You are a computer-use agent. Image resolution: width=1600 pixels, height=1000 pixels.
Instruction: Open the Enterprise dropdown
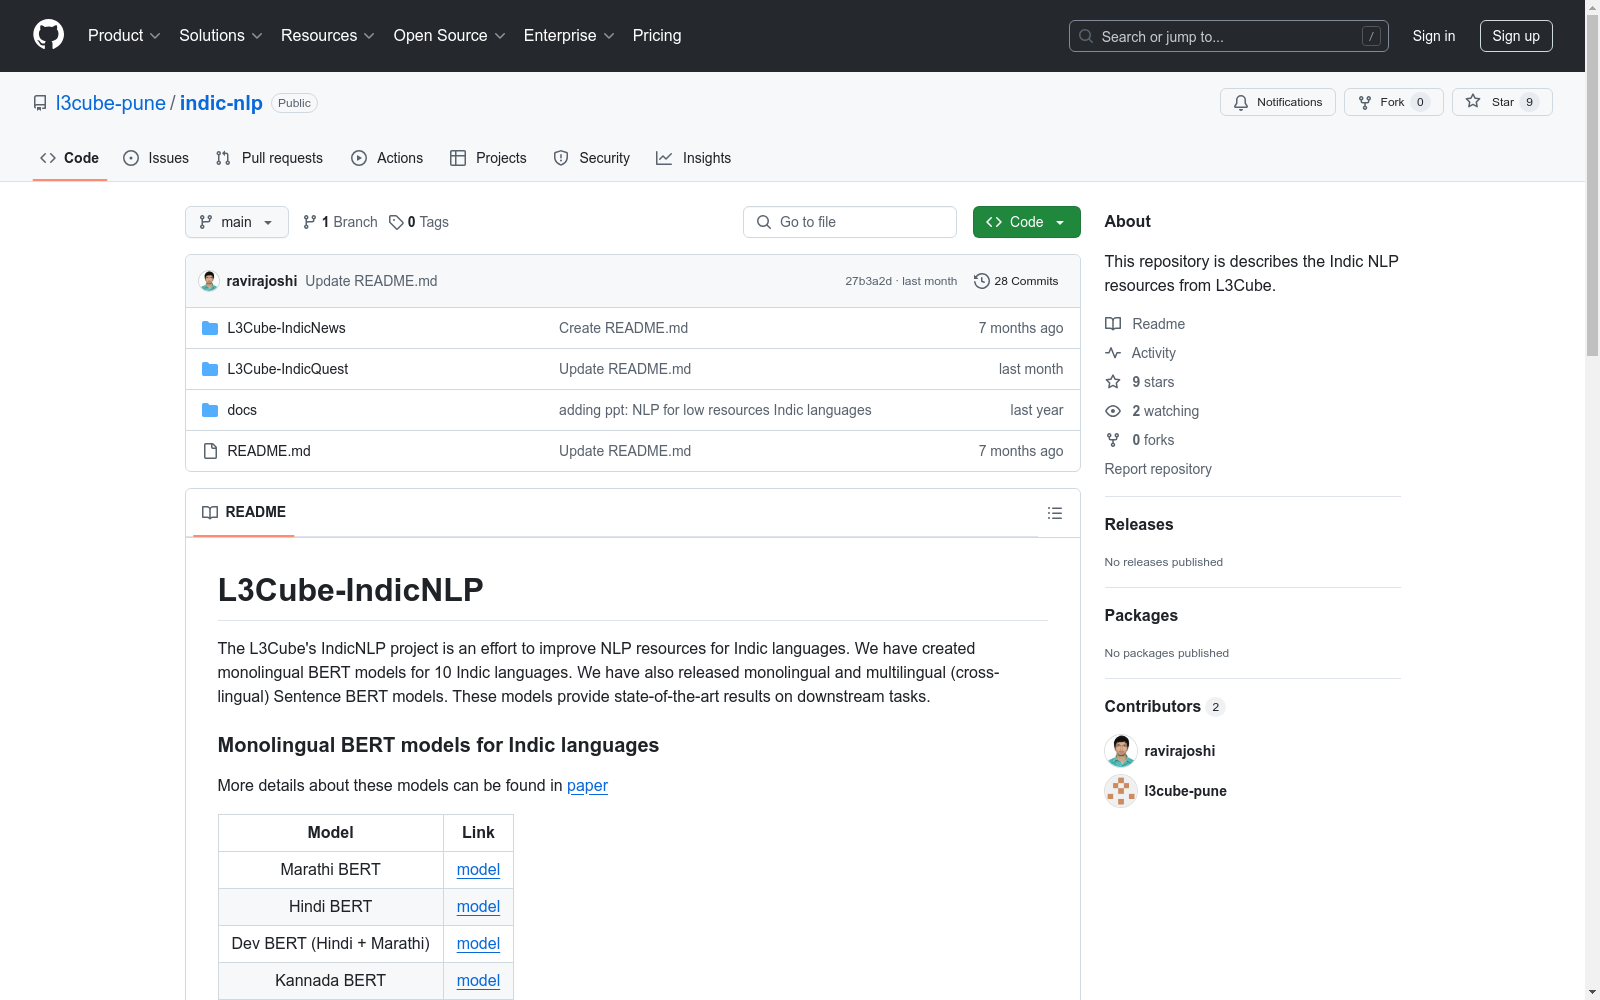click(569, 36)
